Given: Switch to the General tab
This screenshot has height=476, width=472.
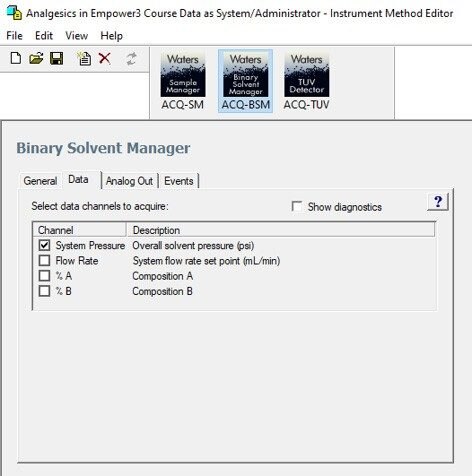Looking at the screenshot, I should pos(40,181).
